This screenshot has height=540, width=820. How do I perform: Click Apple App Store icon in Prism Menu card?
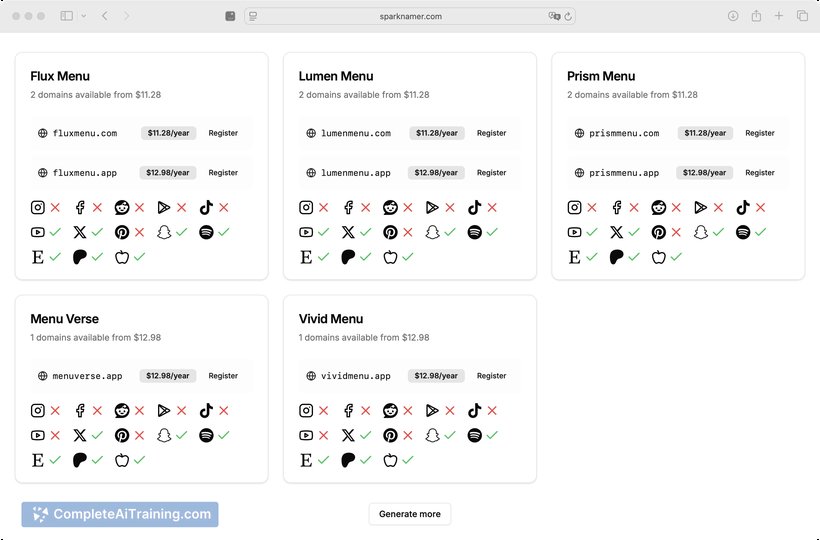pos(658,257)
